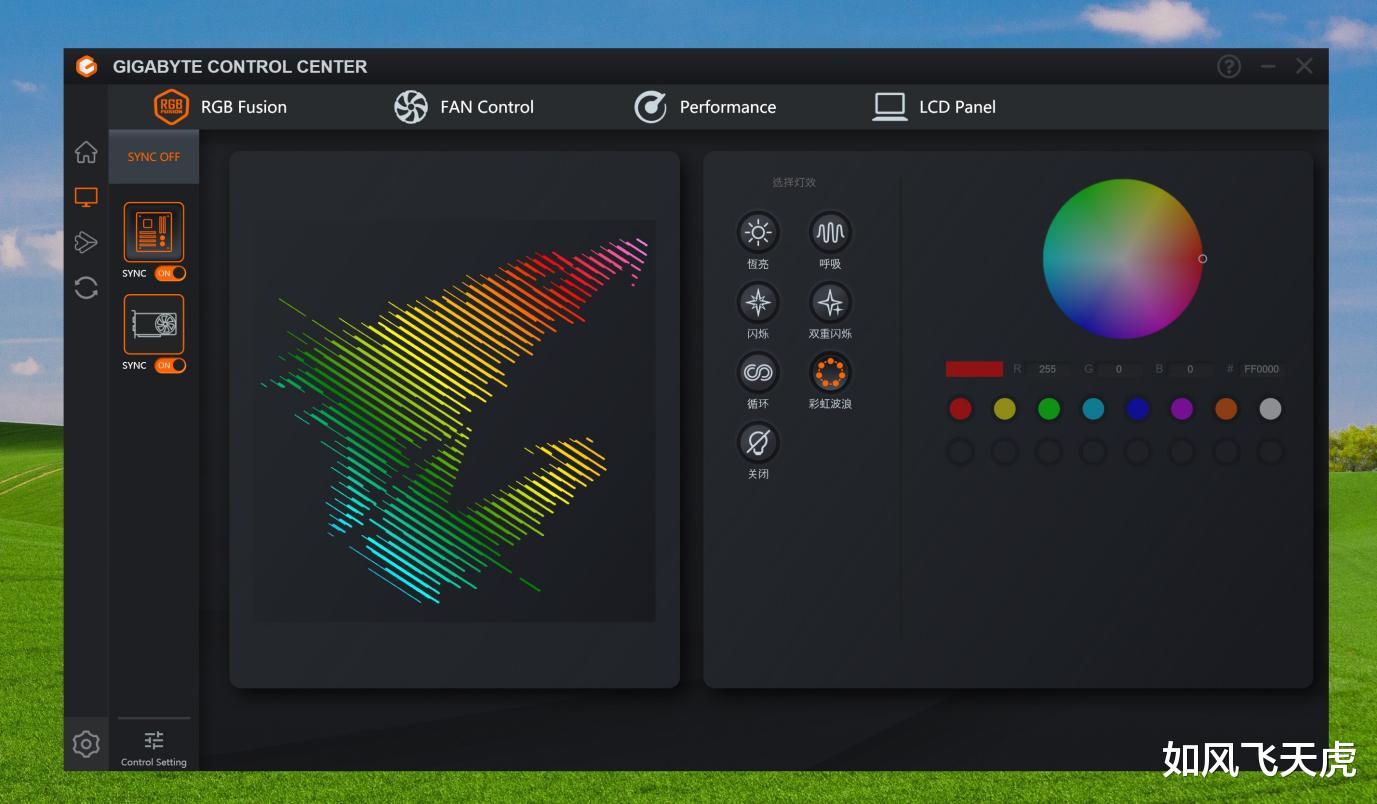Choose the 呼吸 breathing lighting effect

(x=830, y=233)
